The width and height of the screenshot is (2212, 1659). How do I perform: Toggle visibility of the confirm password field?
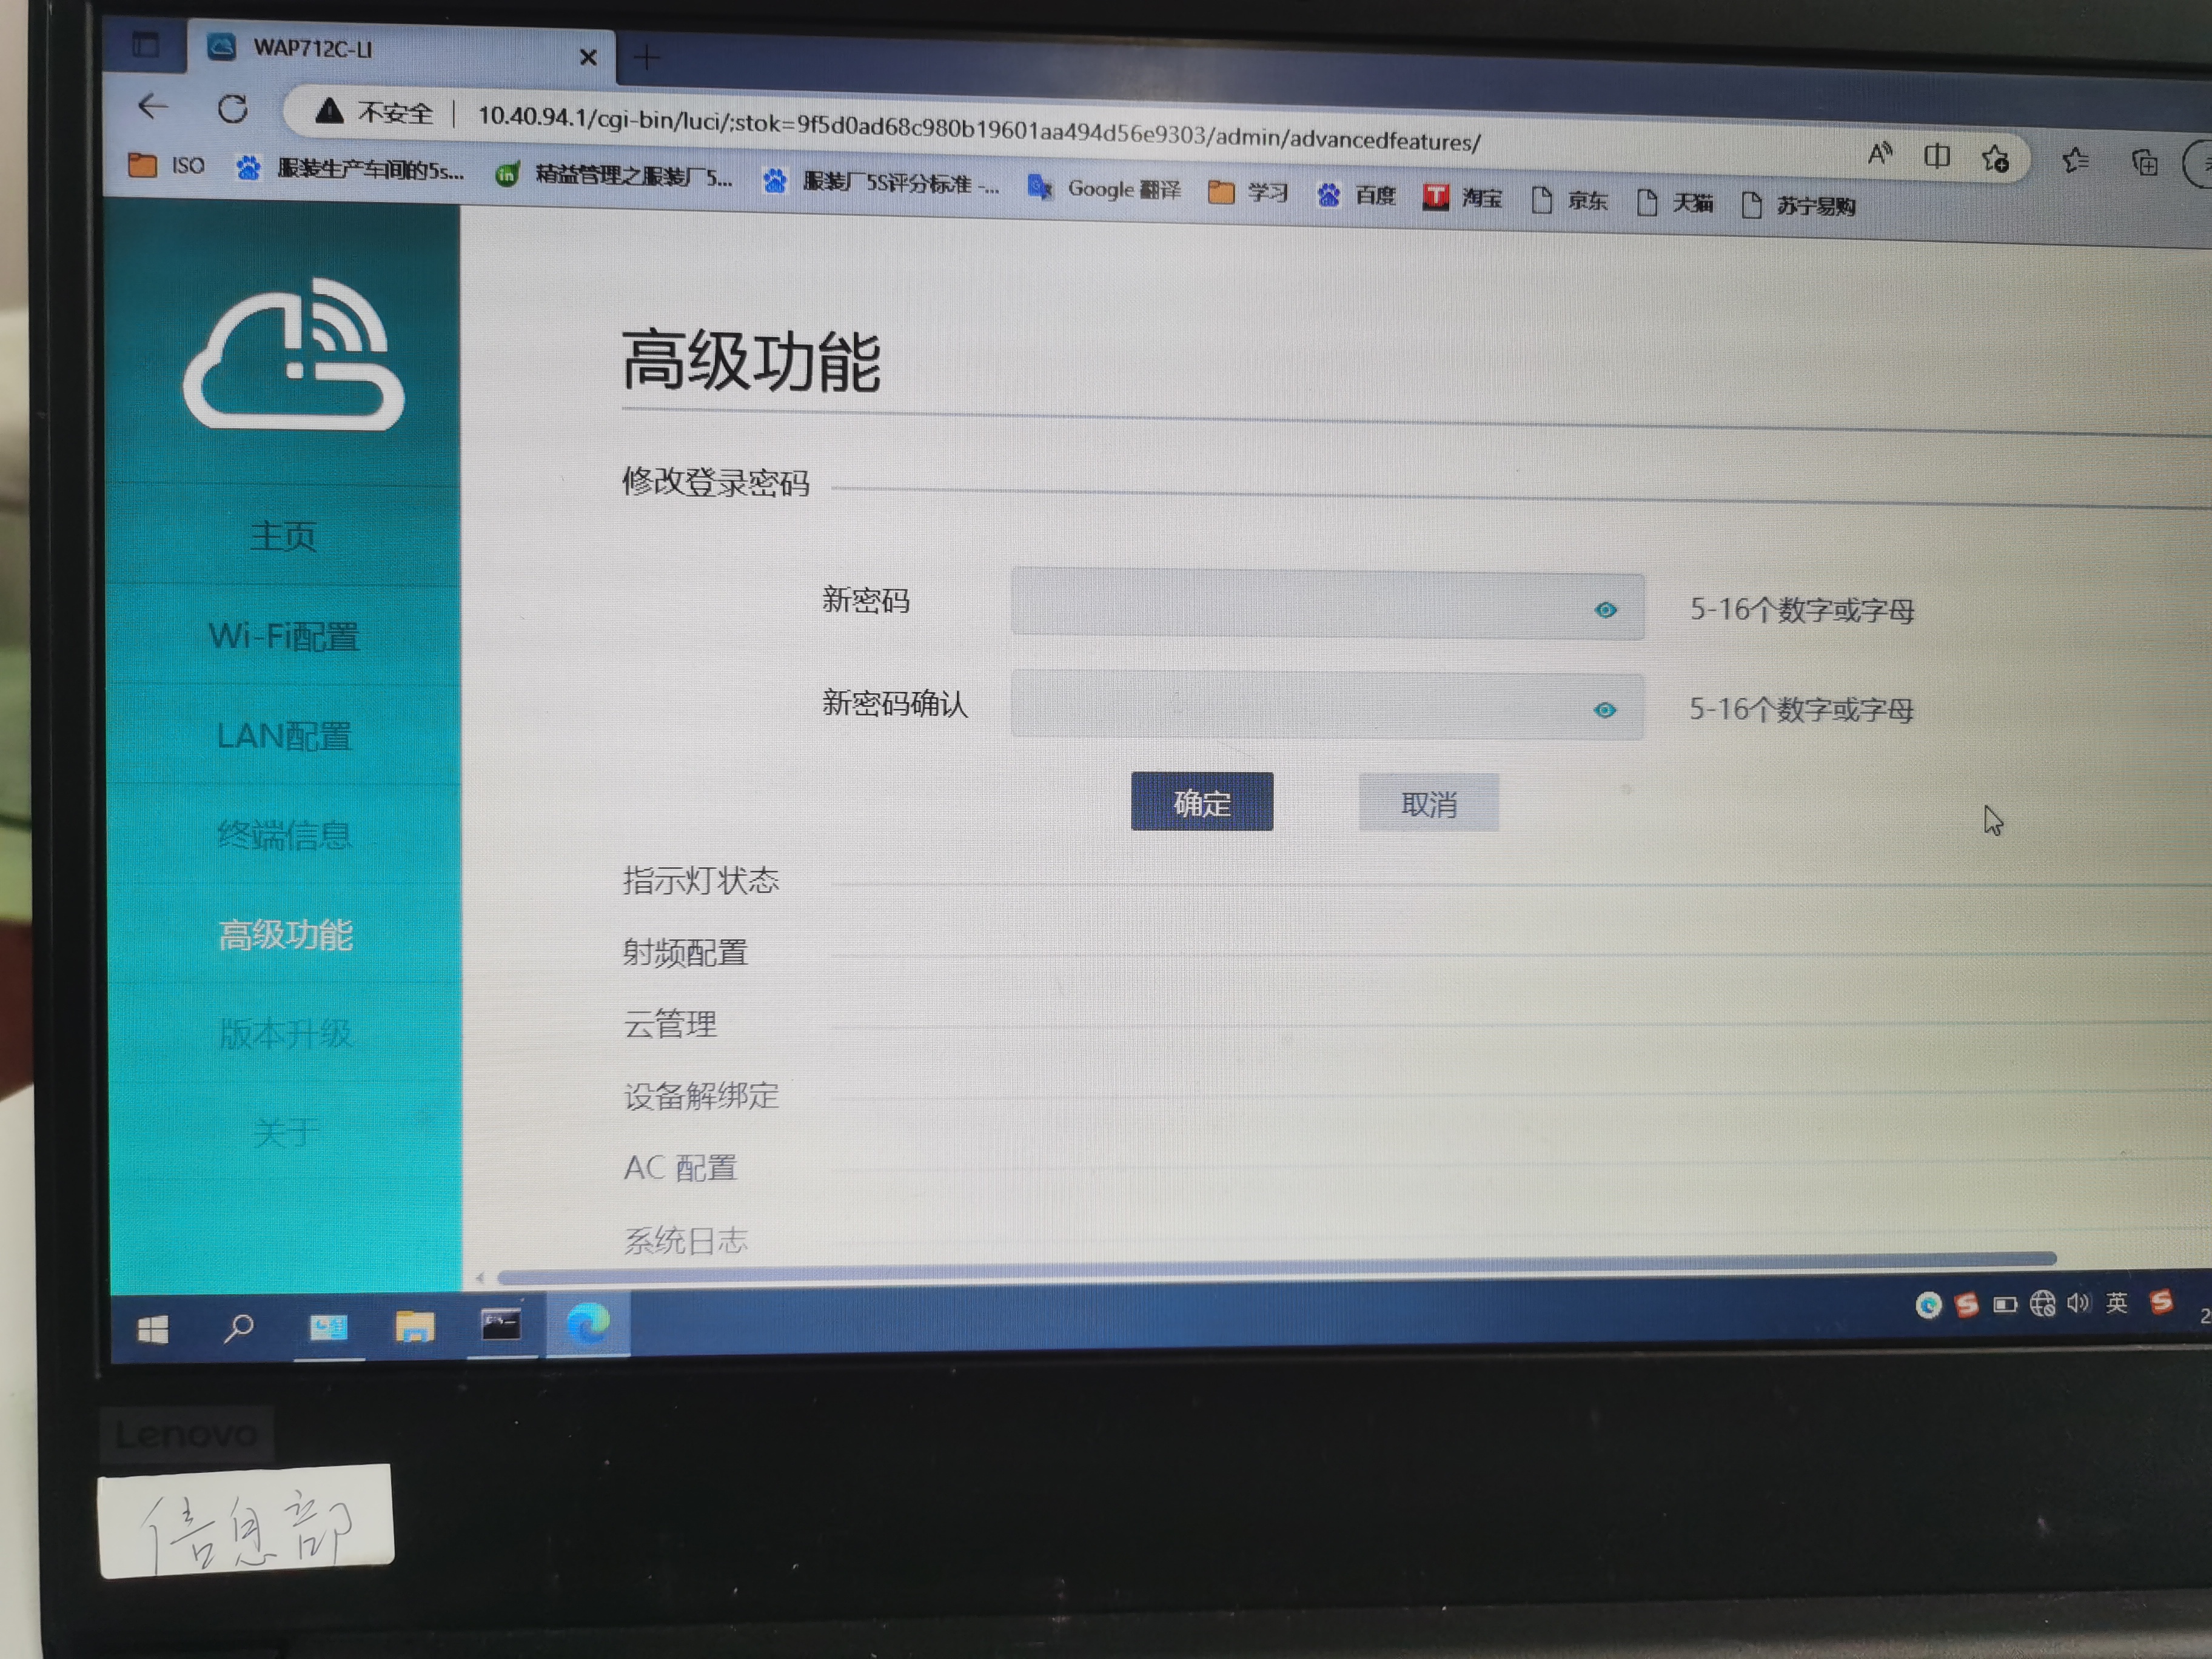click(1604, 710)
